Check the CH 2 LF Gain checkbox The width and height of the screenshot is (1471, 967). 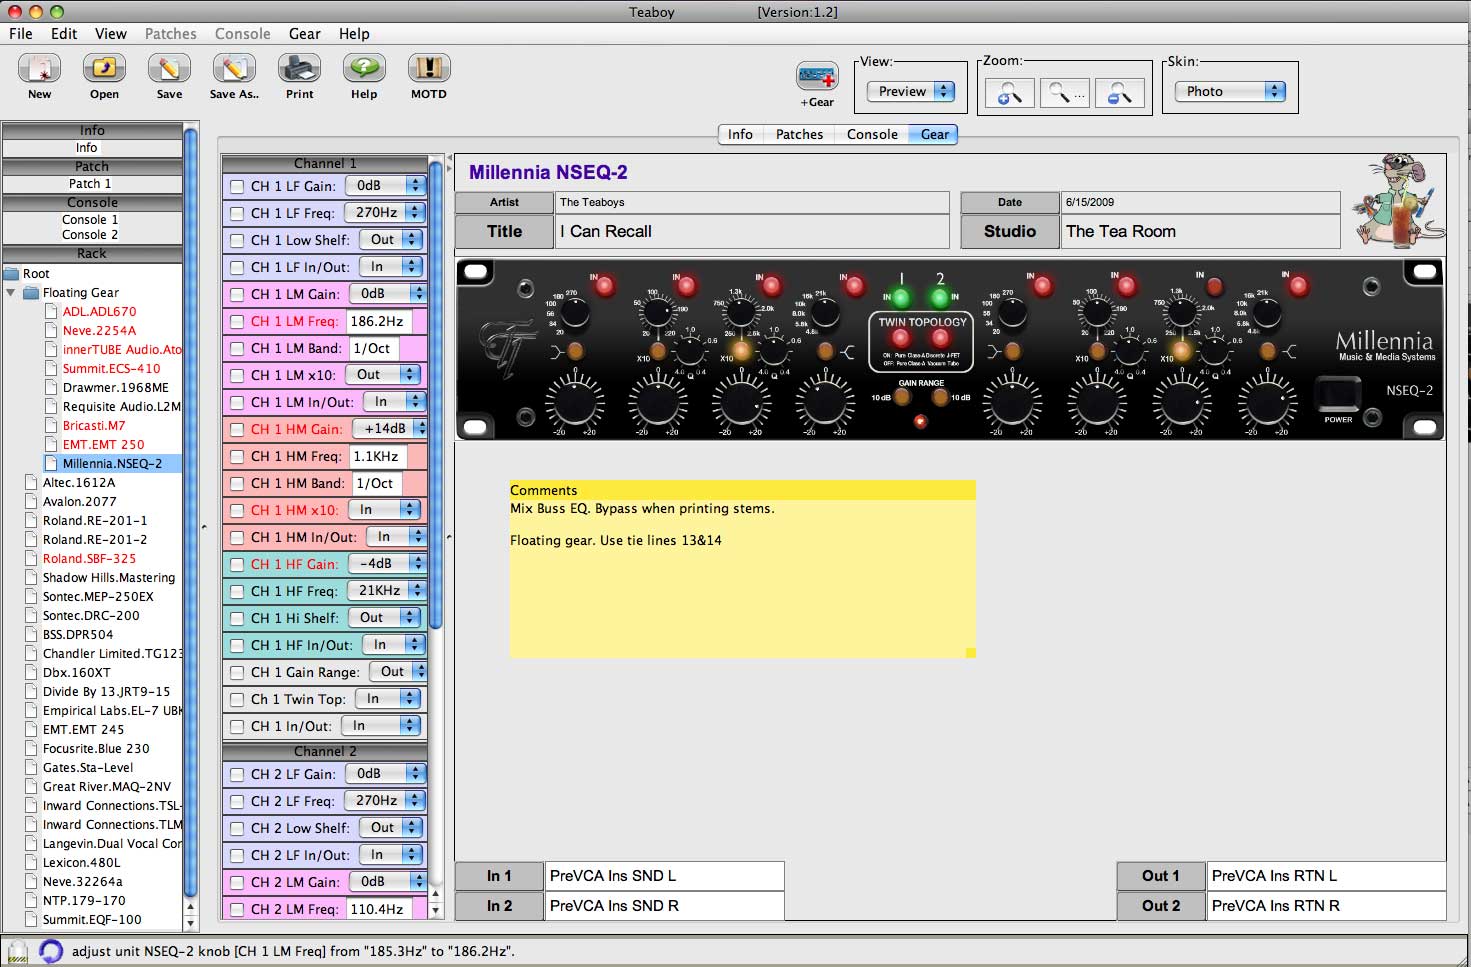(x=237, y=774)
